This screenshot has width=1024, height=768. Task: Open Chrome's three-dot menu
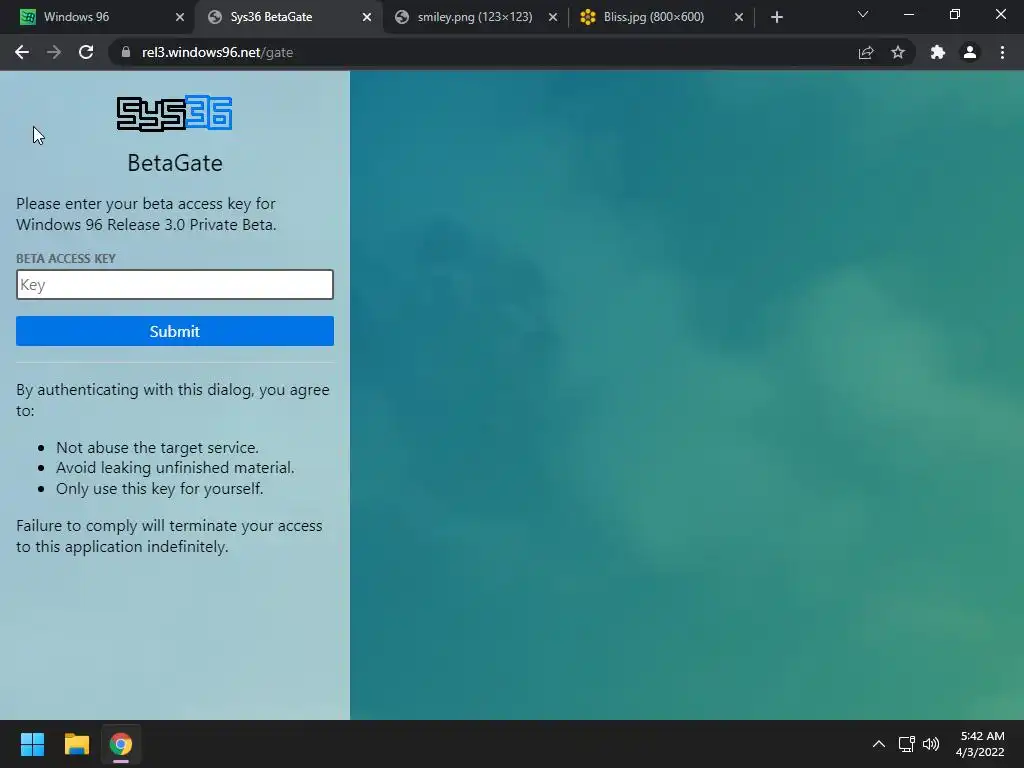(1002, 52)
